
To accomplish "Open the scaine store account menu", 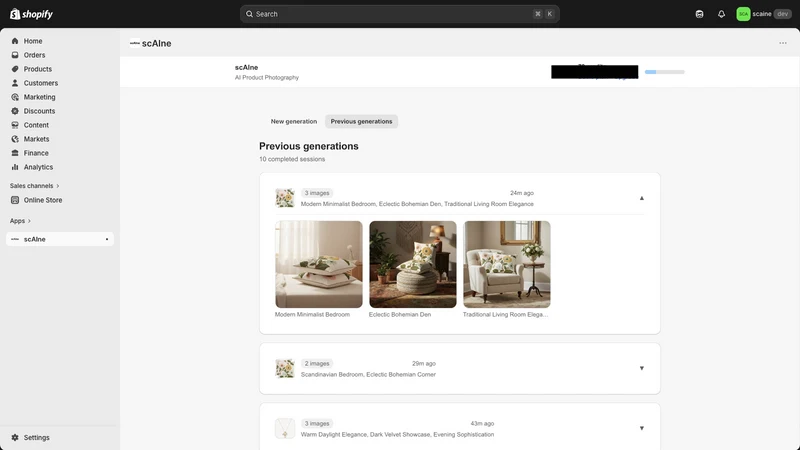I will [764, 14].
